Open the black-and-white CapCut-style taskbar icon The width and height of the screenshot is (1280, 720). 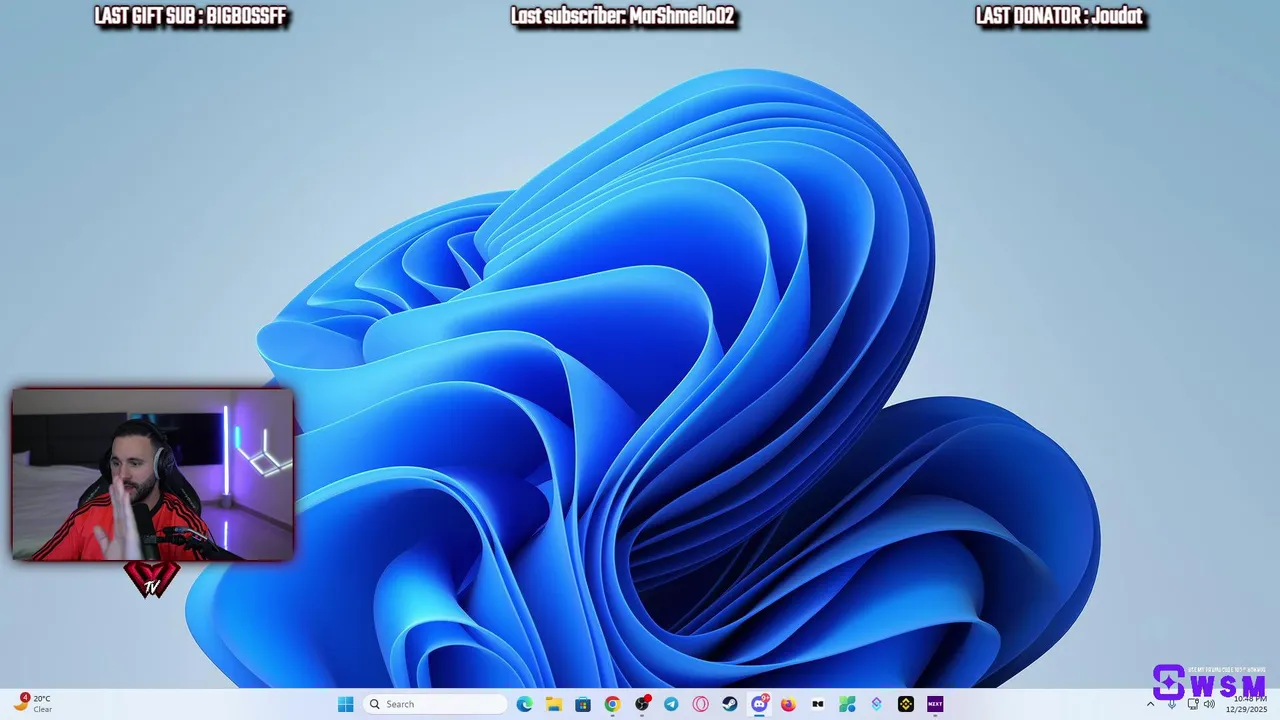pyautogui.click(x=817, y=704)
